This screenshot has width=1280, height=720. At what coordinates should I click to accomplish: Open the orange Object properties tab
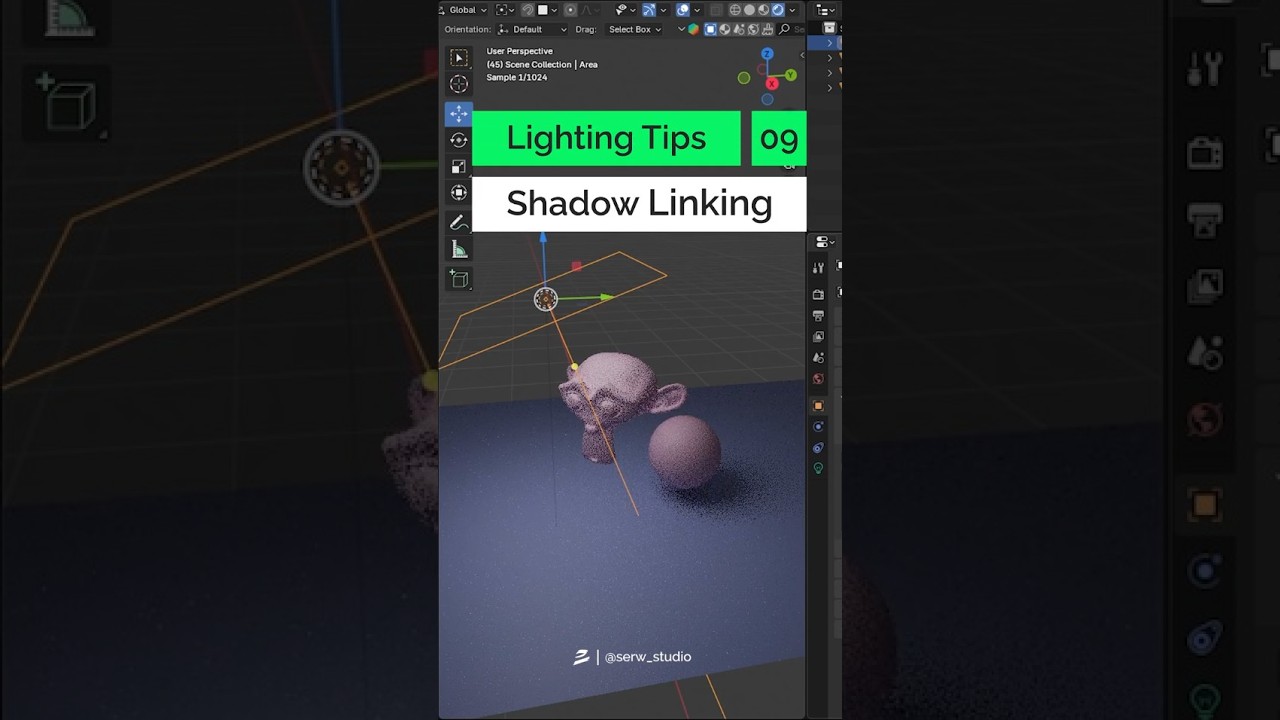[818, 406]
